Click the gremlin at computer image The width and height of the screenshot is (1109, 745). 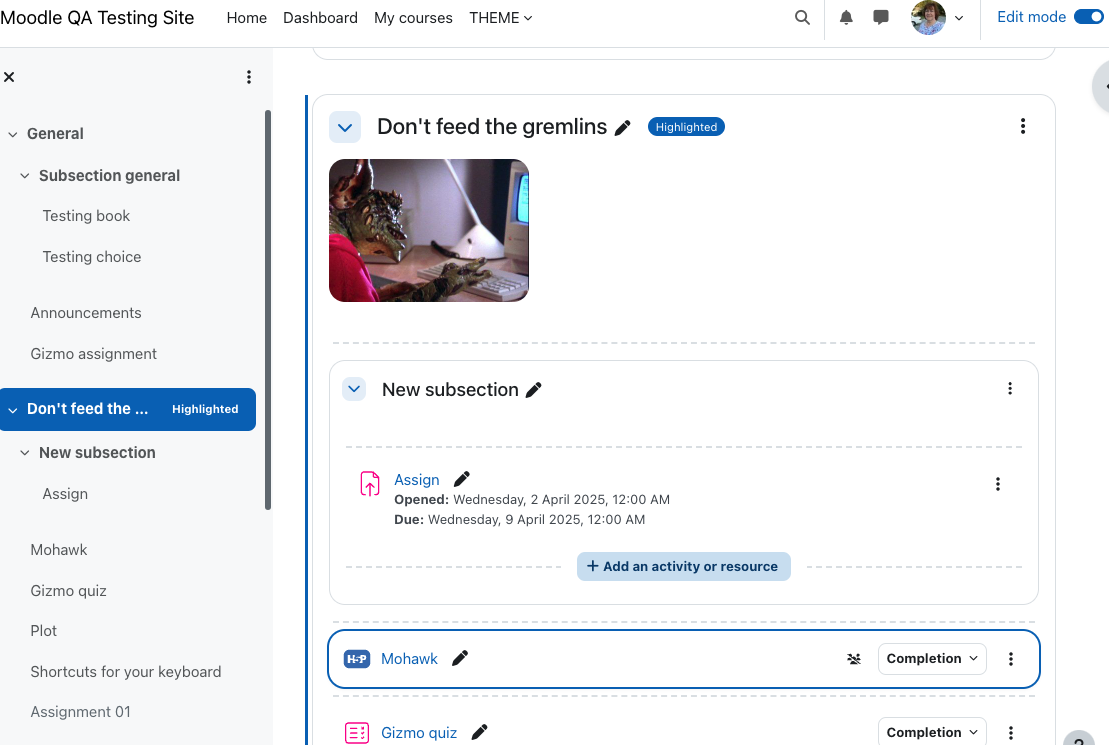coord(429,231)
